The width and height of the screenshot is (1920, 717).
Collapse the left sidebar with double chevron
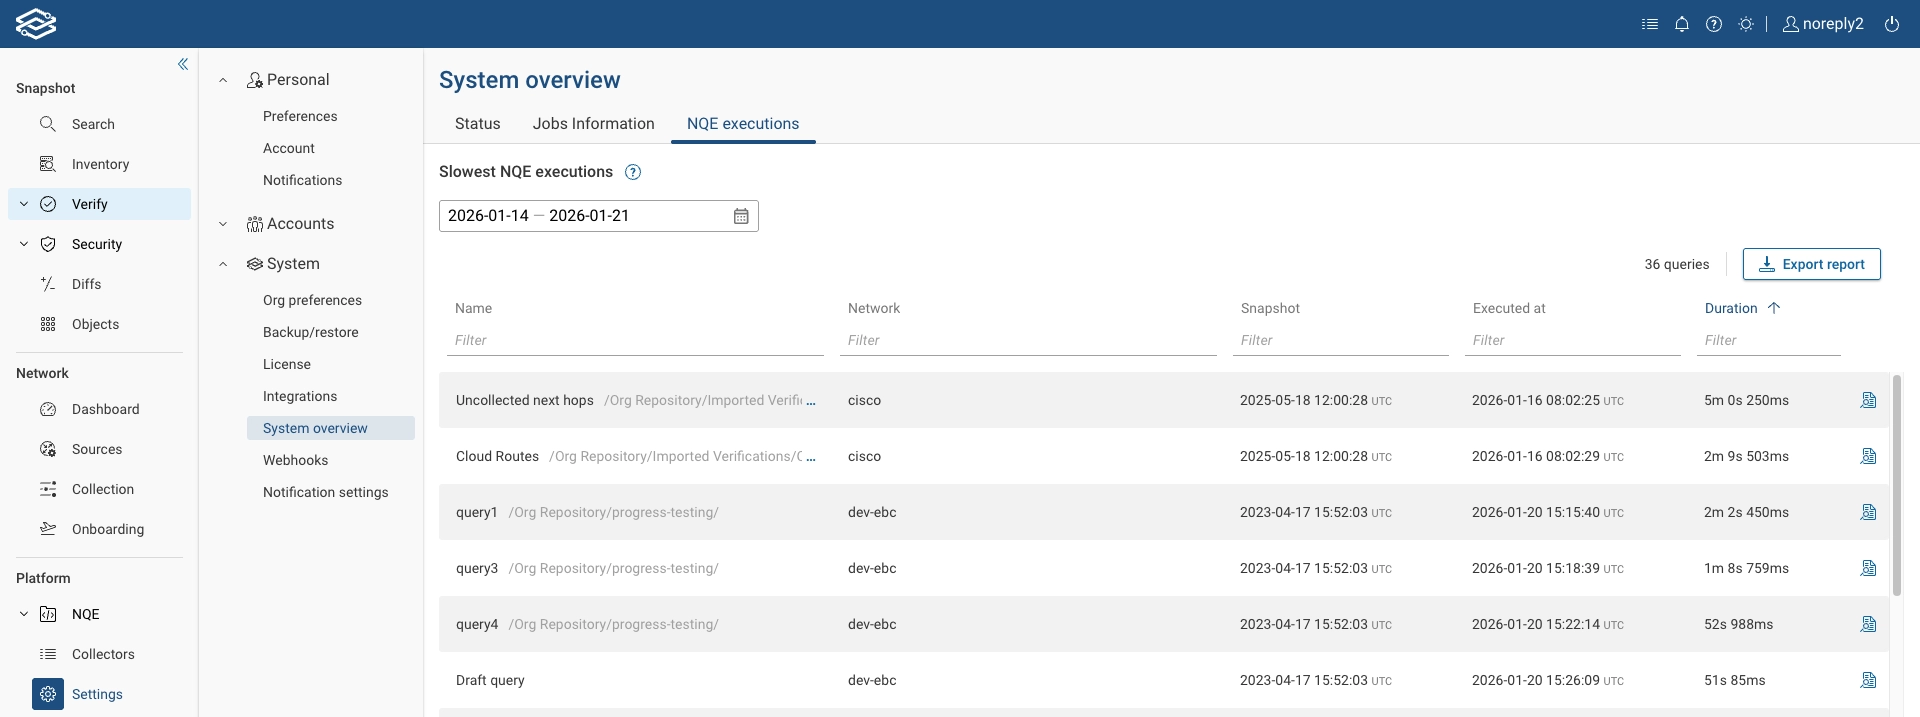pyautogui.click(x=183, y=64)
